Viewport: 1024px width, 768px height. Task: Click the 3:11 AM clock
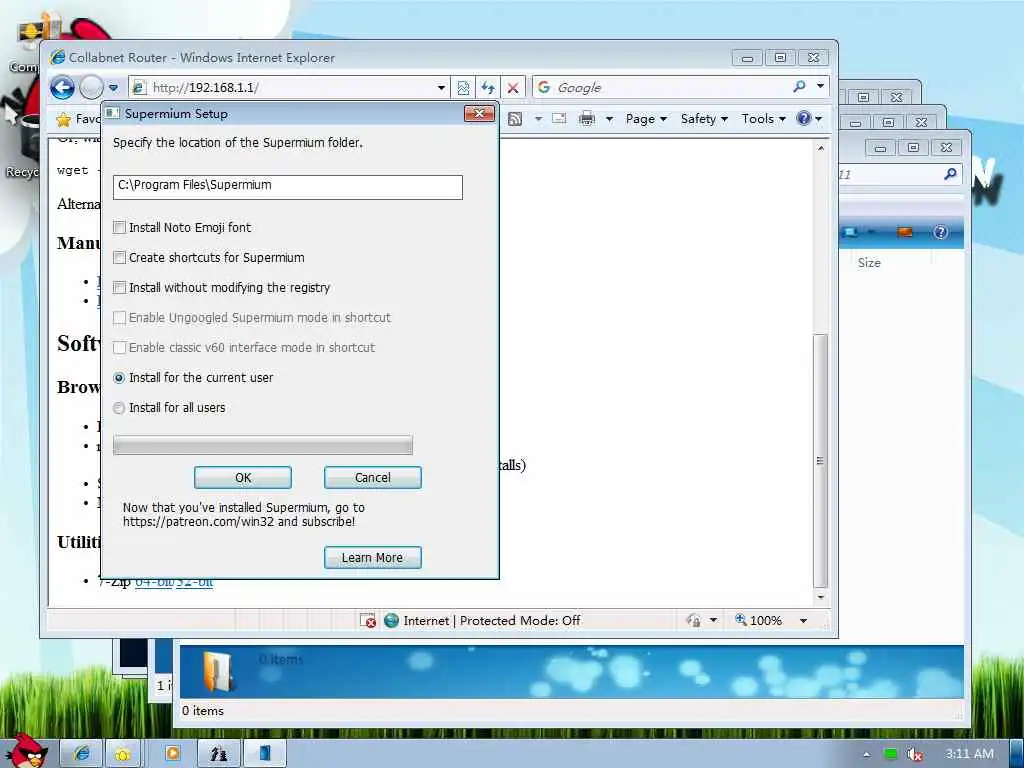coord(970,754)
